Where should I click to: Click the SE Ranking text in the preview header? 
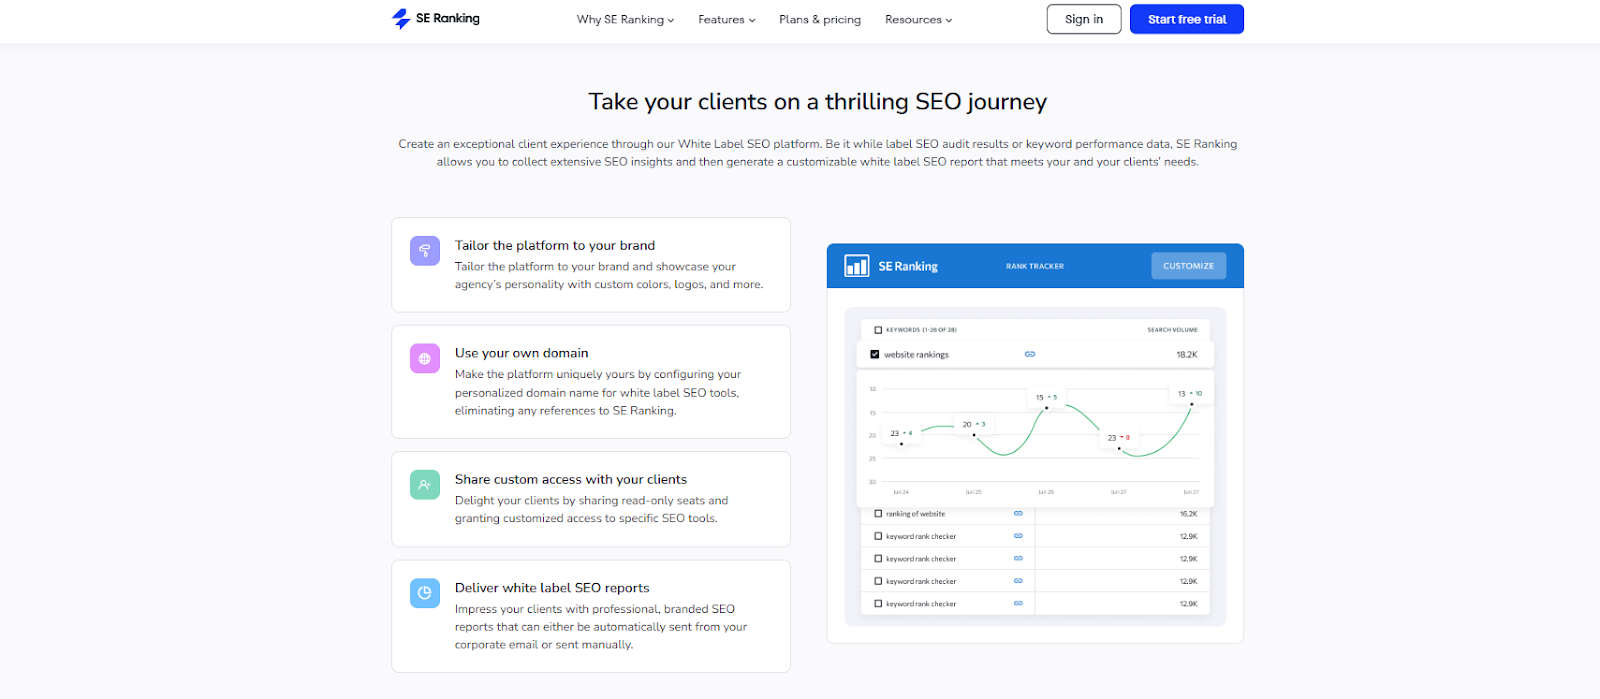(x=908, y=266)
